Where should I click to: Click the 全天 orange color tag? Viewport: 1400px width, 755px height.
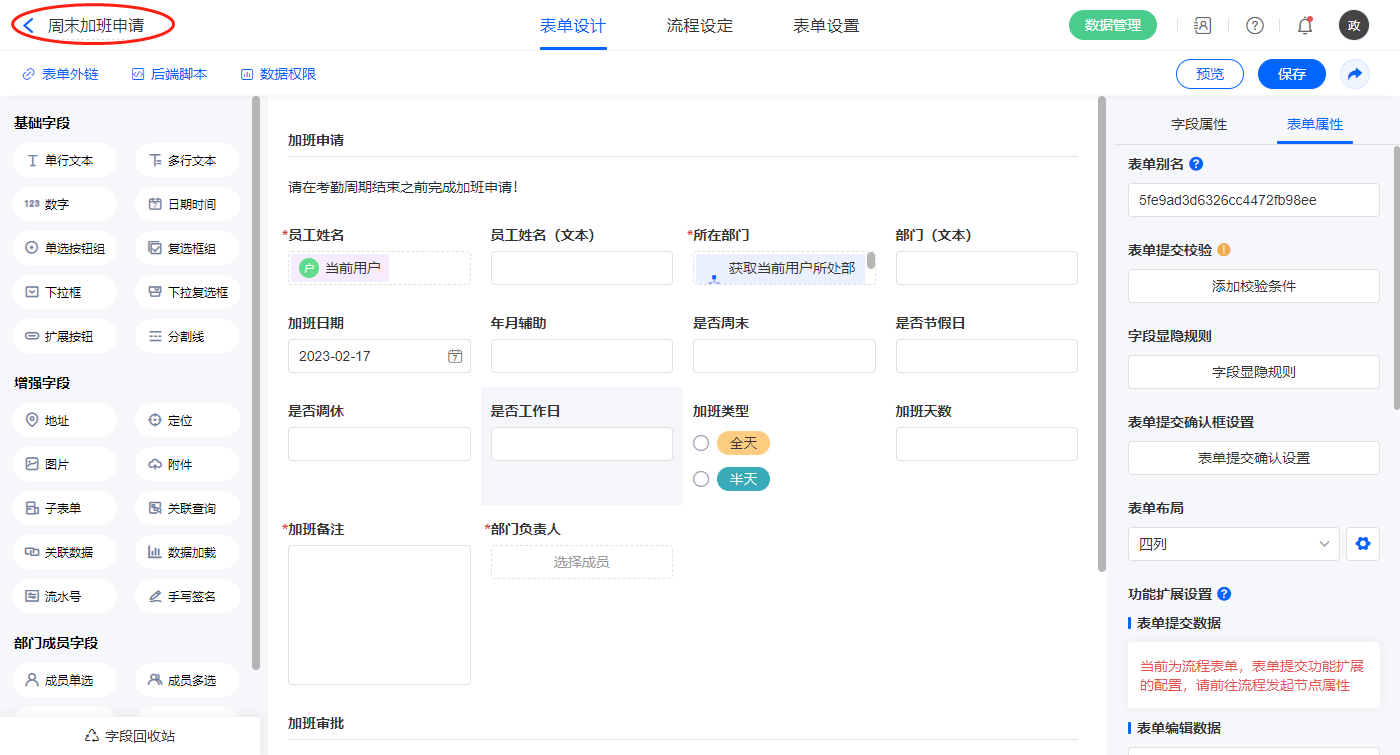tap(743, 443)
